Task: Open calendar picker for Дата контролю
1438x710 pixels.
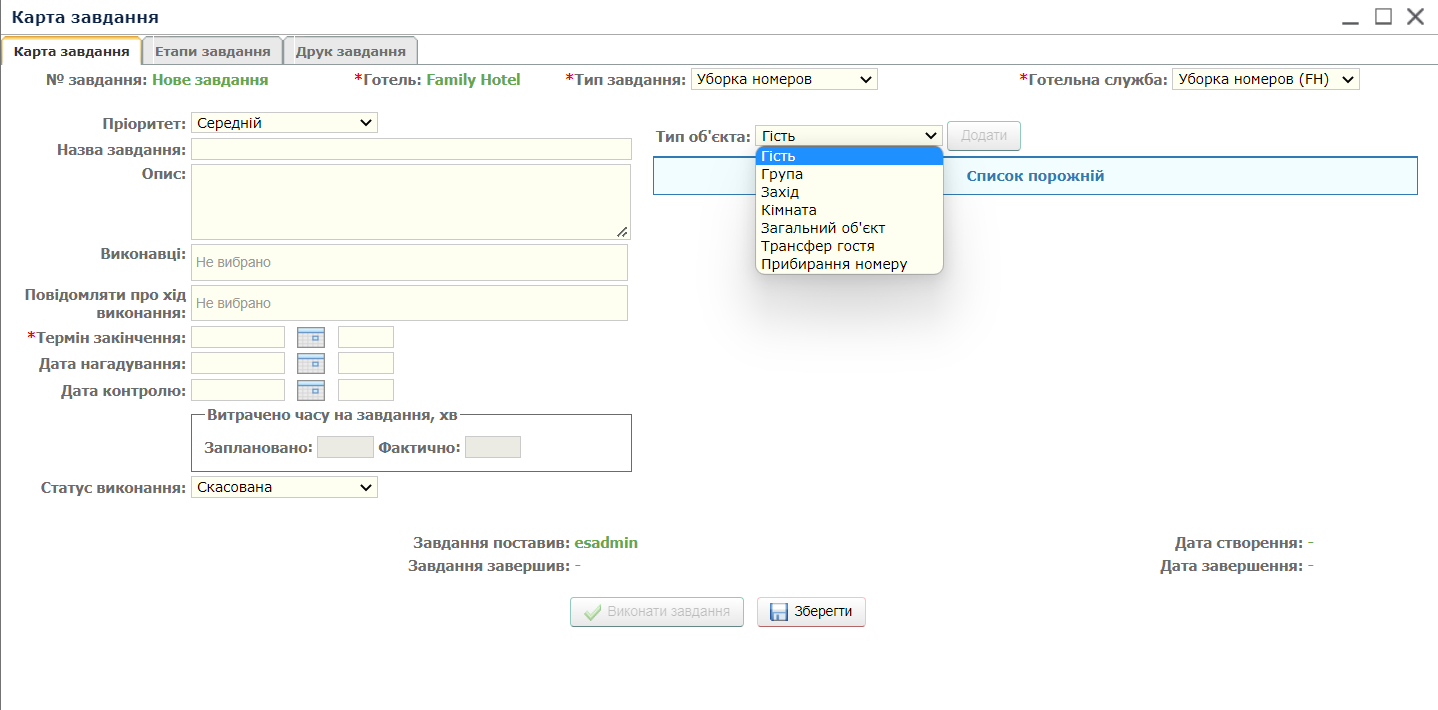Action: 311,390
